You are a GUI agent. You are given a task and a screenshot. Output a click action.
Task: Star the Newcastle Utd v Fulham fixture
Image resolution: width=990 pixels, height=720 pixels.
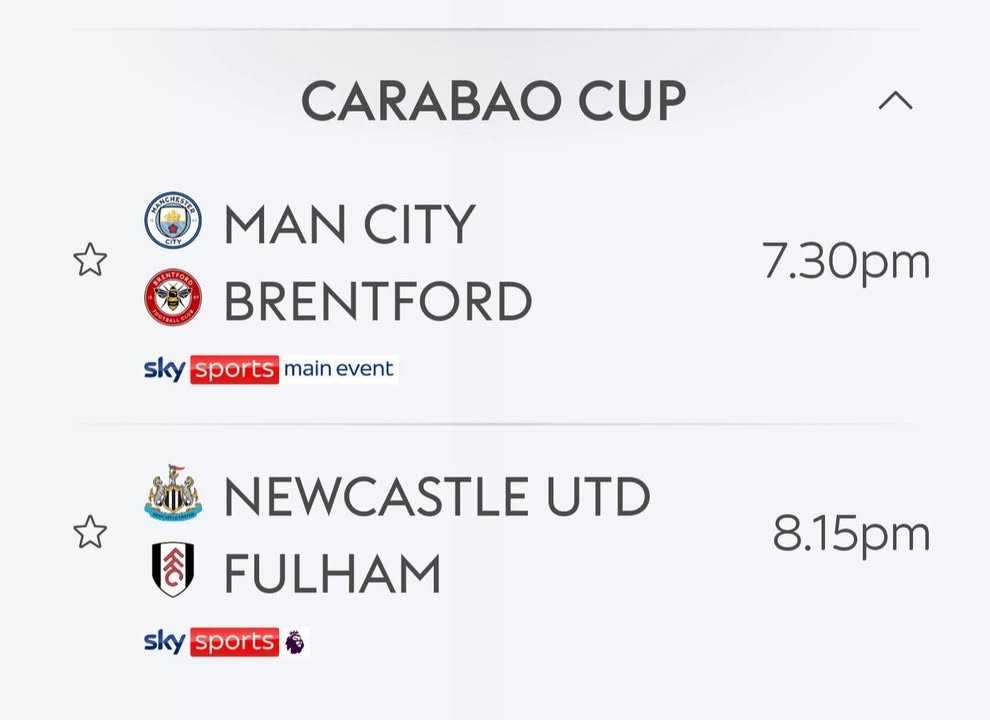[x=90, y=533]
